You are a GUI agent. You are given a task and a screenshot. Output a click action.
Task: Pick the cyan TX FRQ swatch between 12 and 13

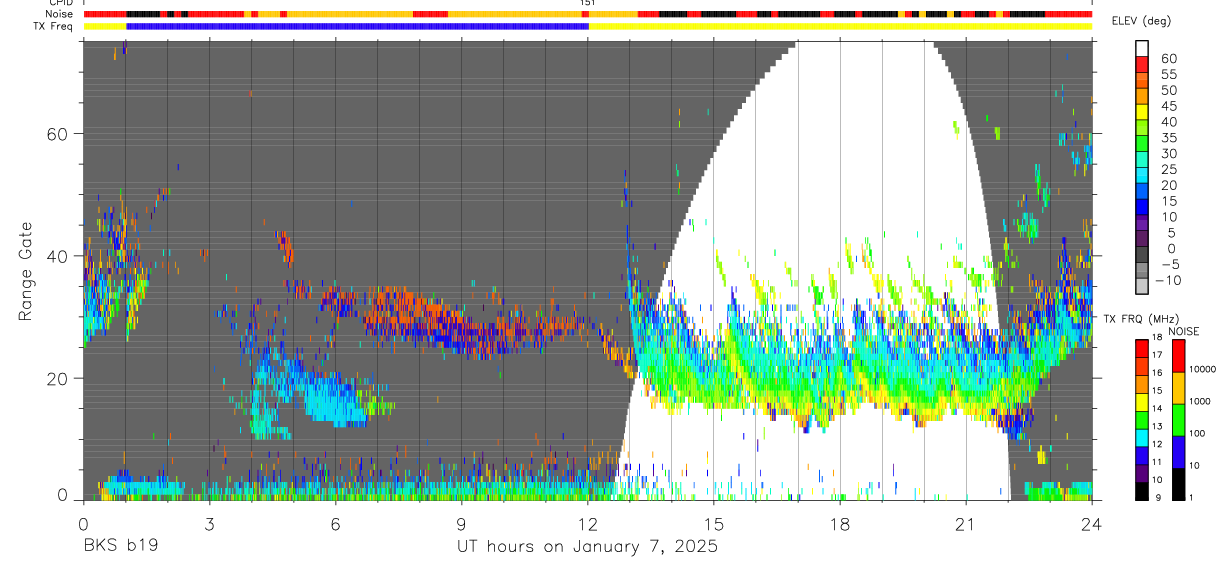point(1143,437)
